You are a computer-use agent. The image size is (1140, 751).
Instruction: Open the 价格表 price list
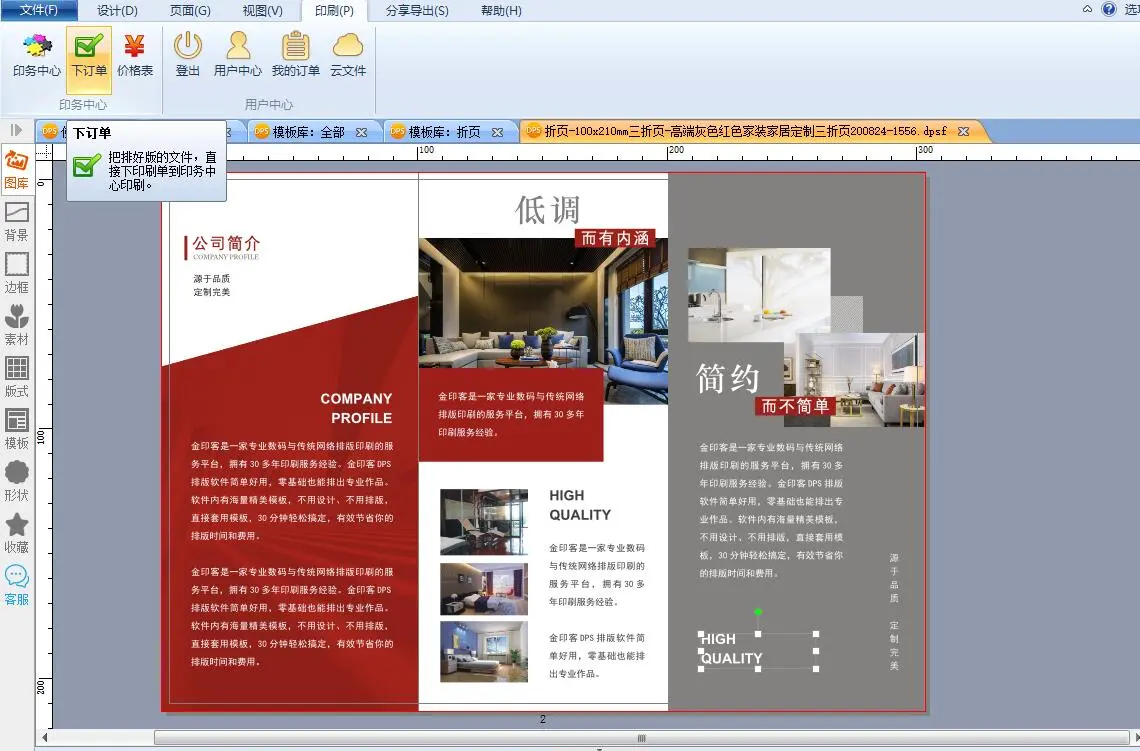pos(135,55)
